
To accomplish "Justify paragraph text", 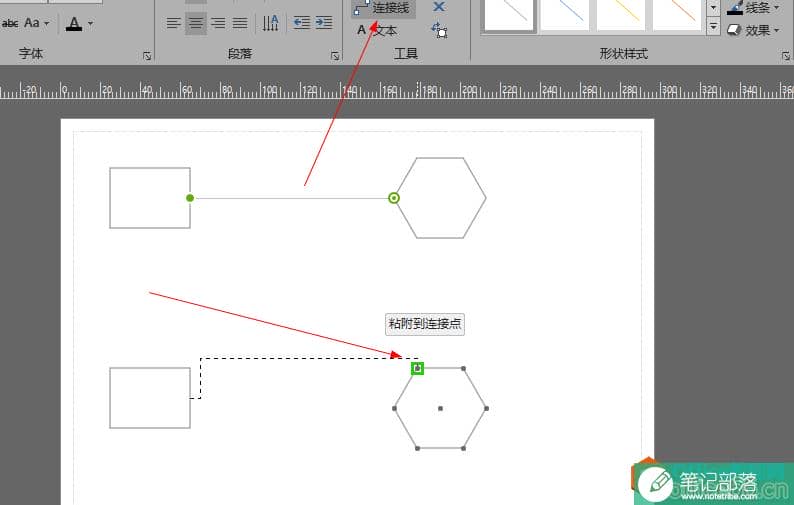I will click(240, 23).
